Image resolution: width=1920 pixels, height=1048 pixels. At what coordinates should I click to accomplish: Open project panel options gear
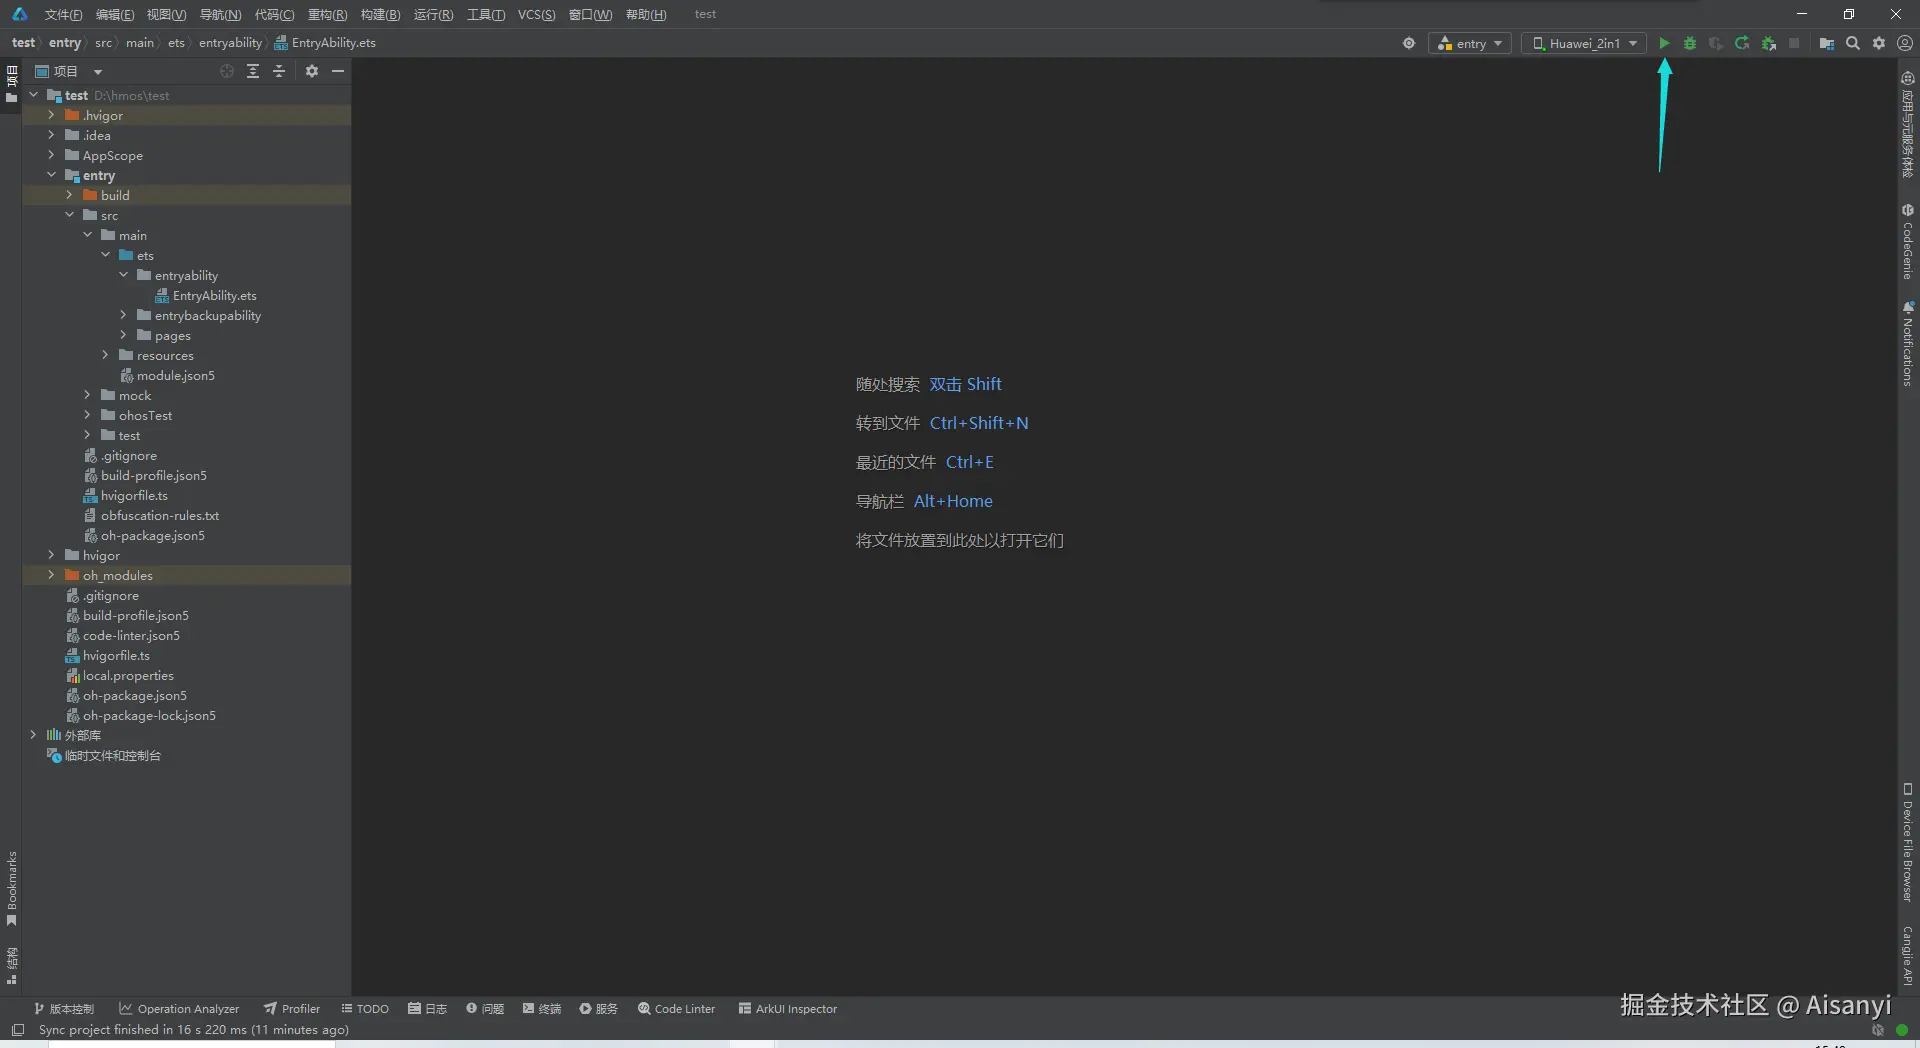(312, 71)
